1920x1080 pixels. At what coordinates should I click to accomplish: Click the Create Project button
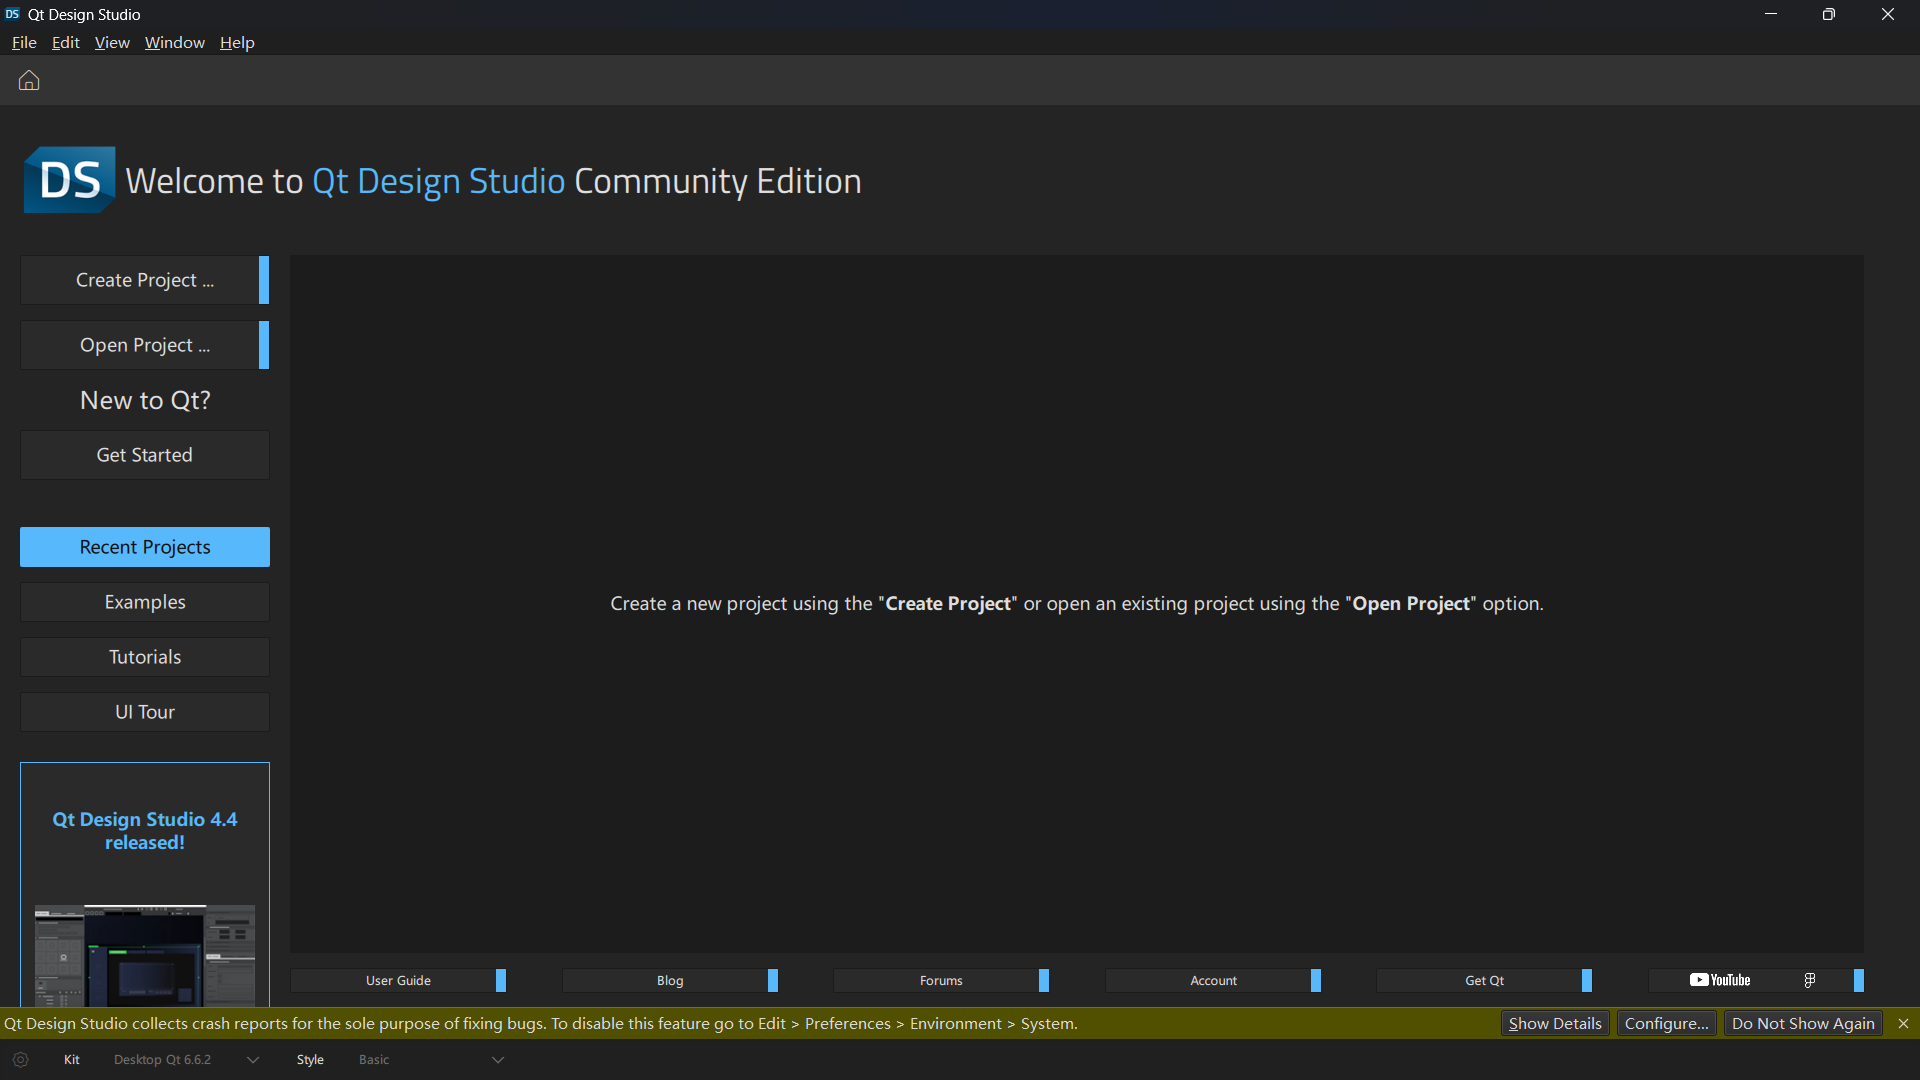point(145,280)
